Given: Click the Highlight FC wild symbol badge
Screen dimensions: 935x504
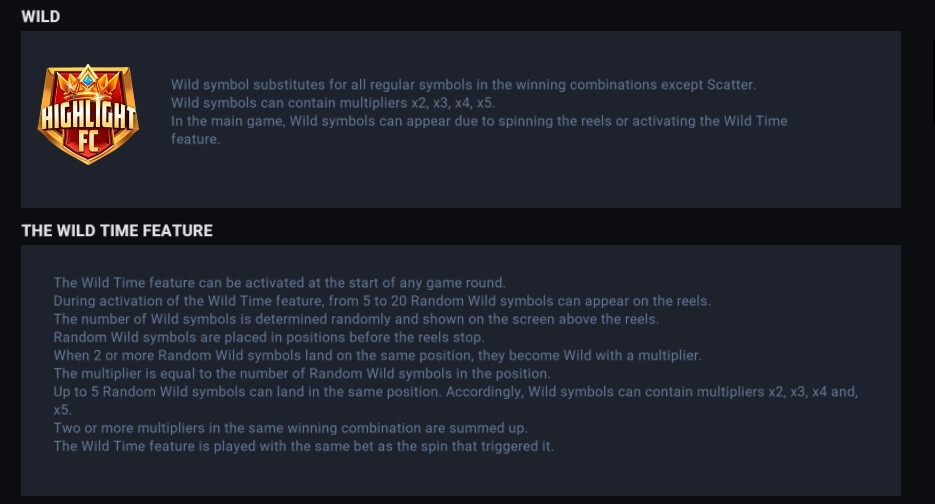Looking at the screenshot, I should point(88,115).
